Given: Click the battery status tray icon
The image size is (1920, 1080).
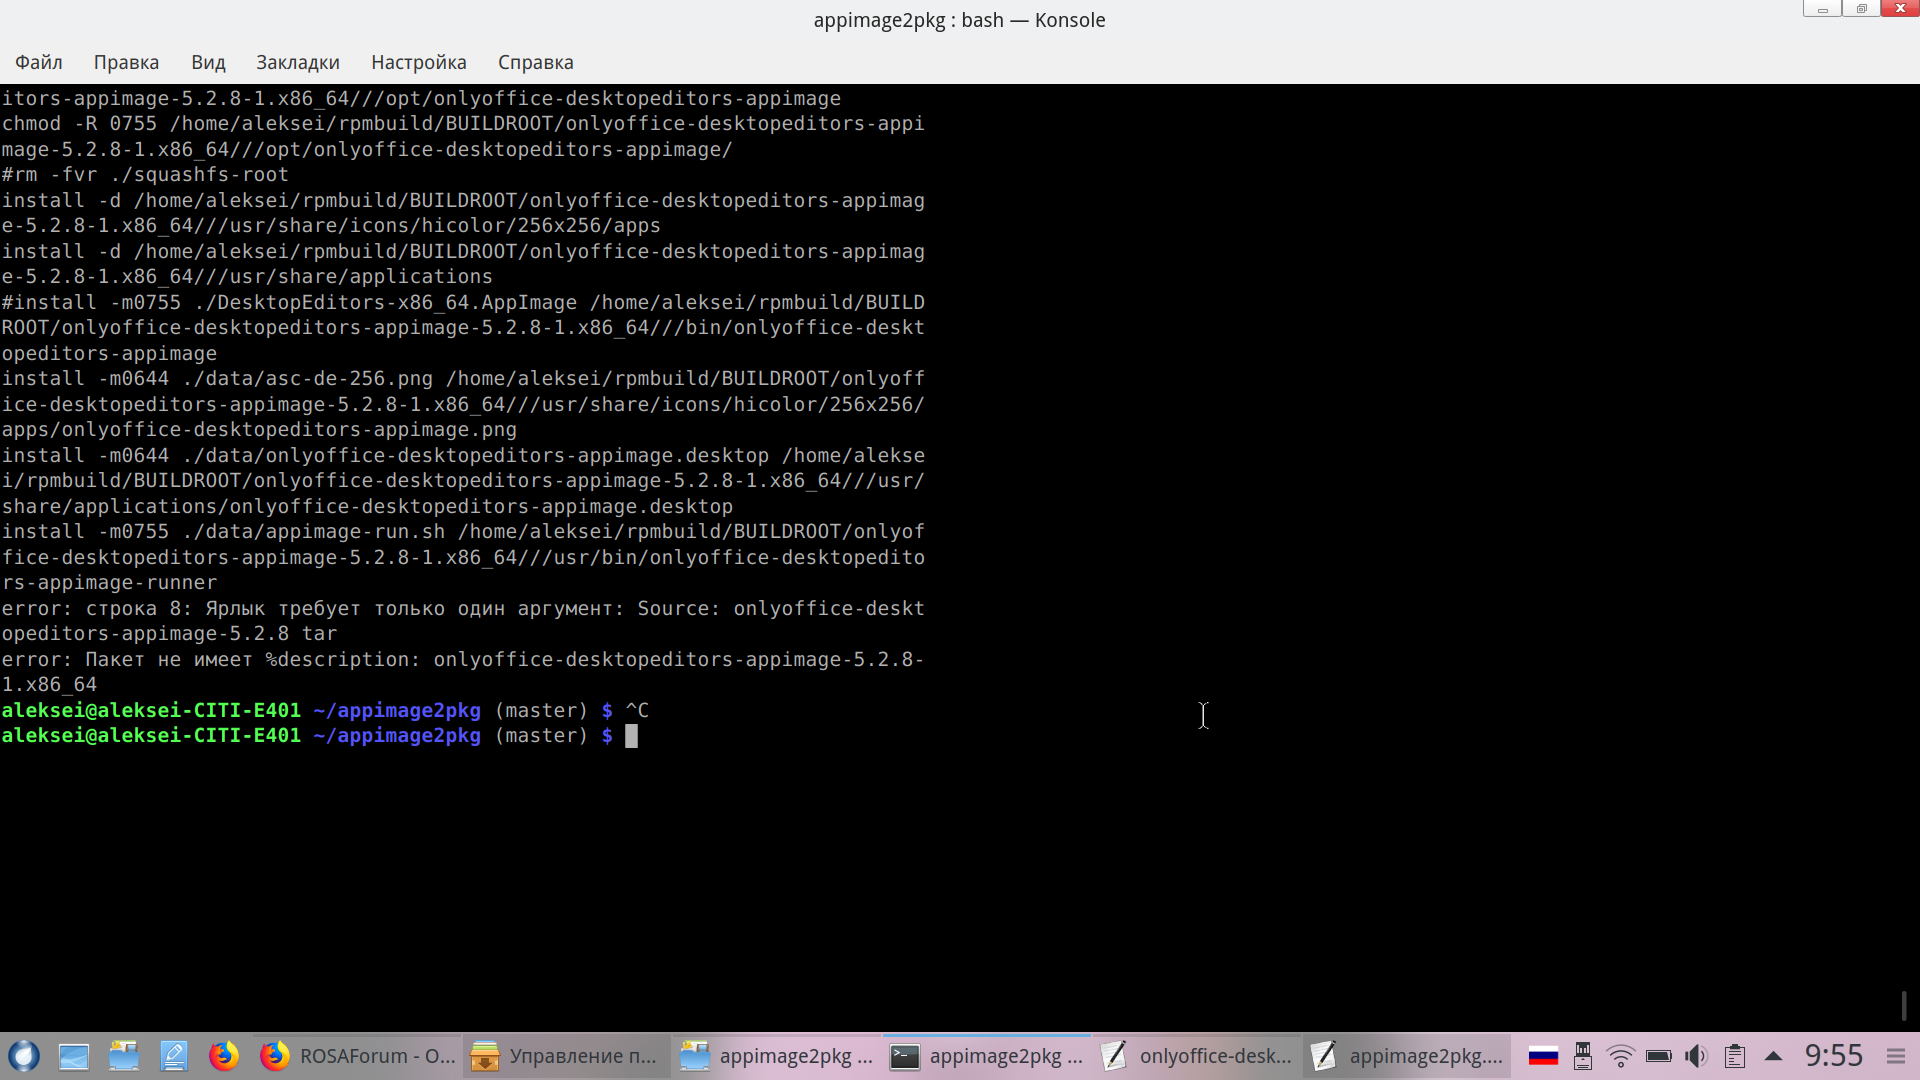Looking at the screenshot, I should [1658, 1056].
